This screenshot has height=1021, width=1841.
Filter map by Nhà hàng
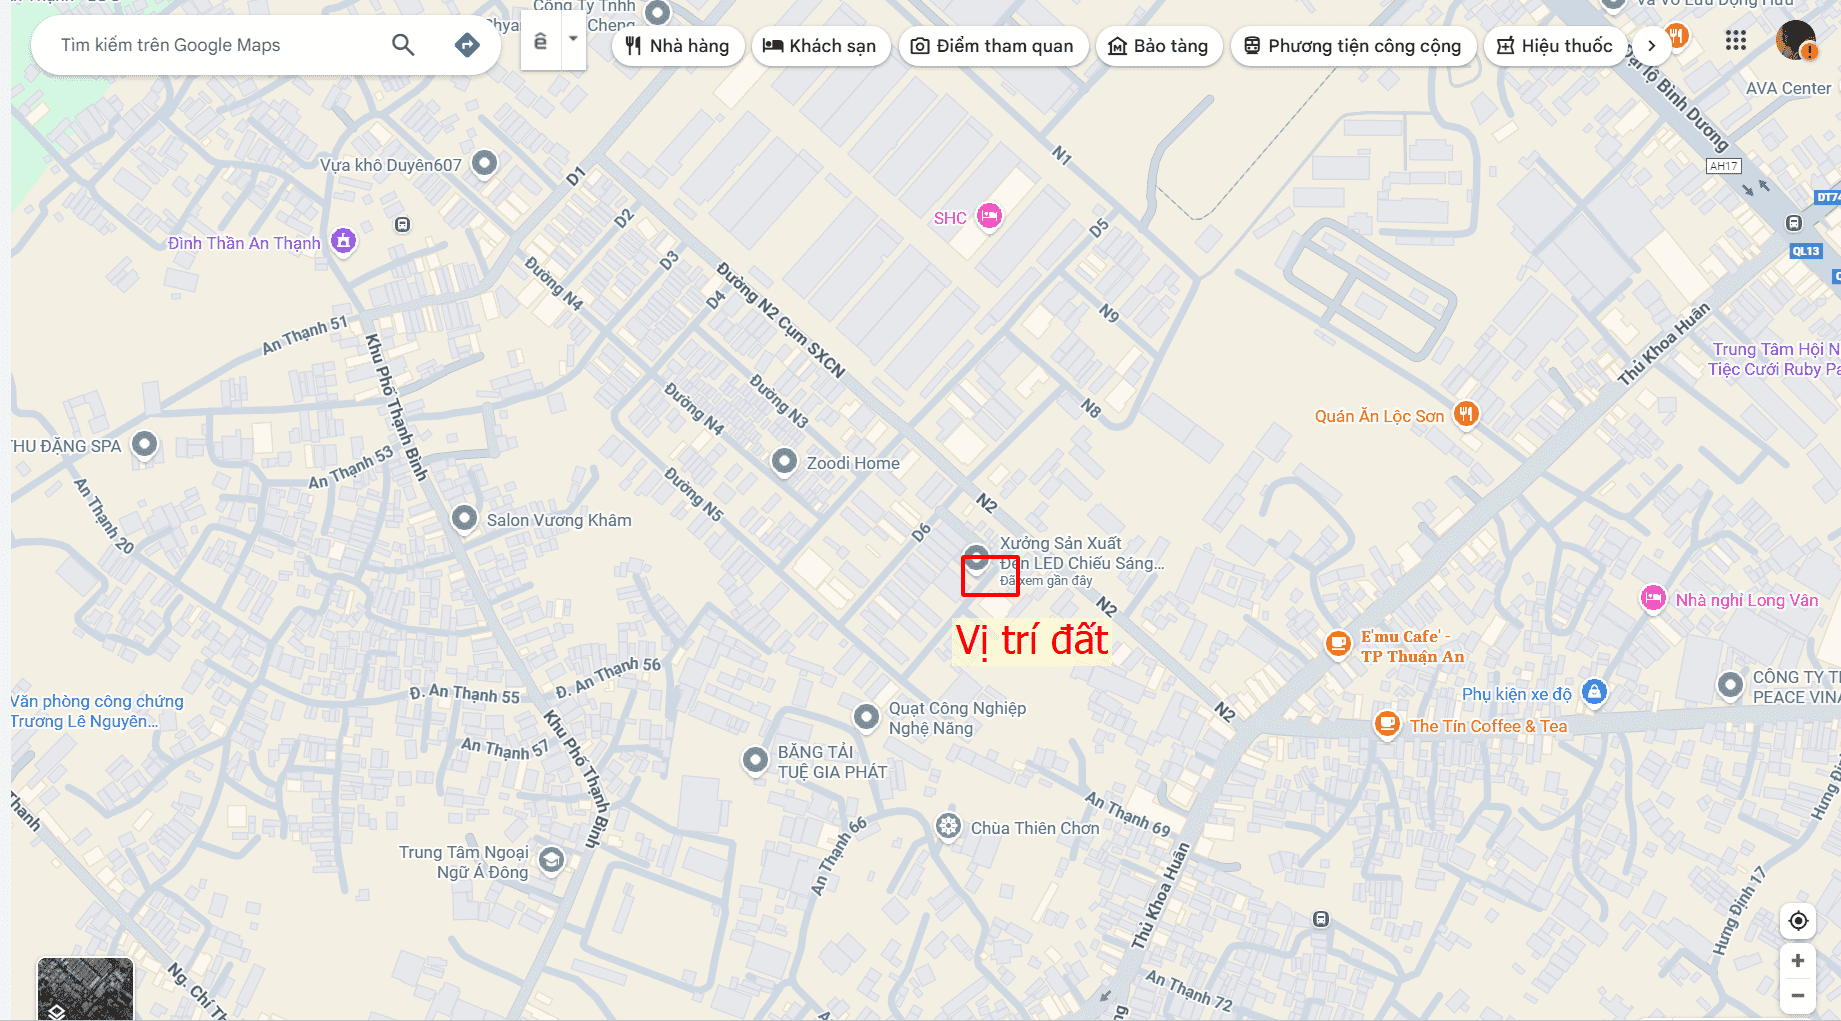tap(678, 46)
